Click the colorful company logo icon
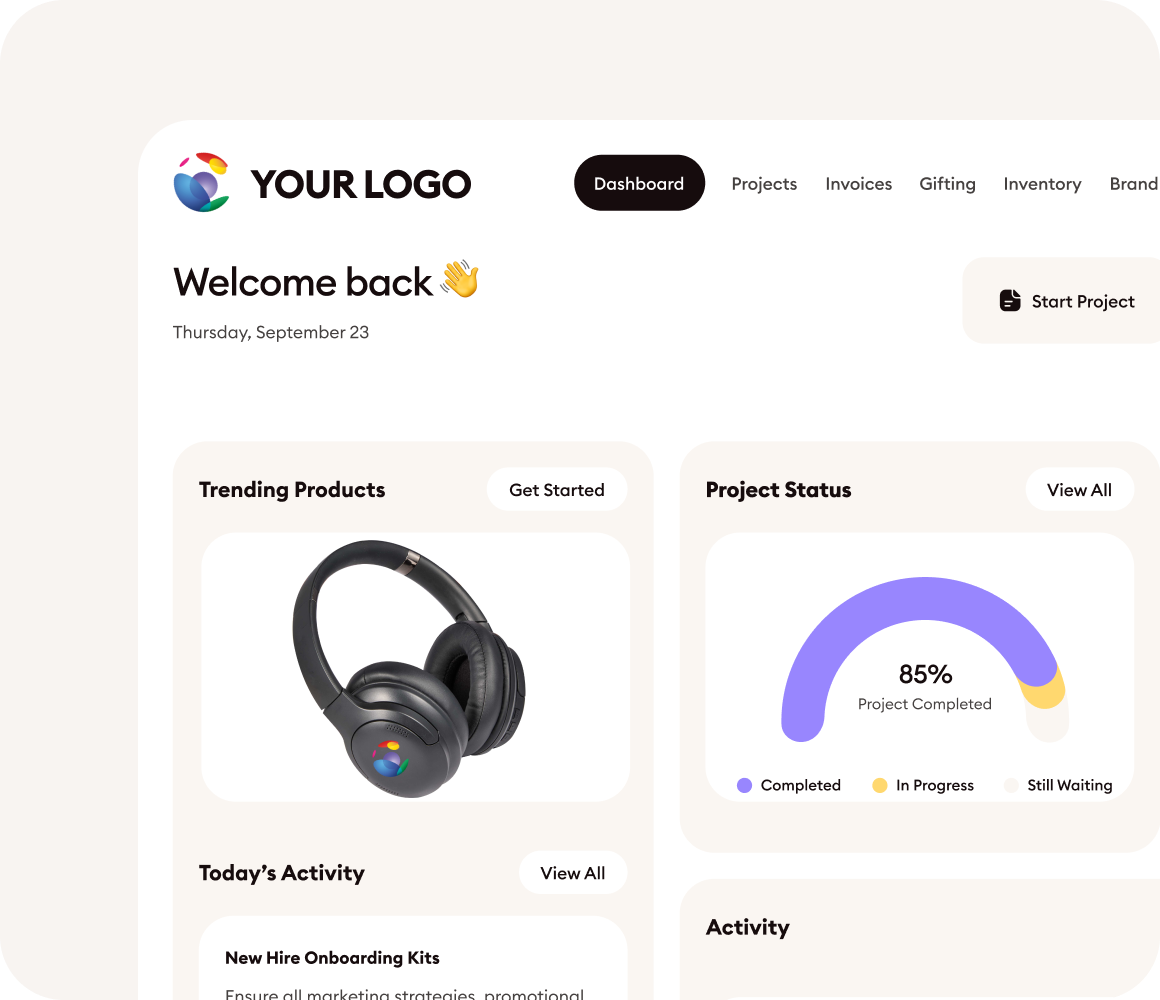This screenshot has height=1000, width=1160. click(202, 183)
